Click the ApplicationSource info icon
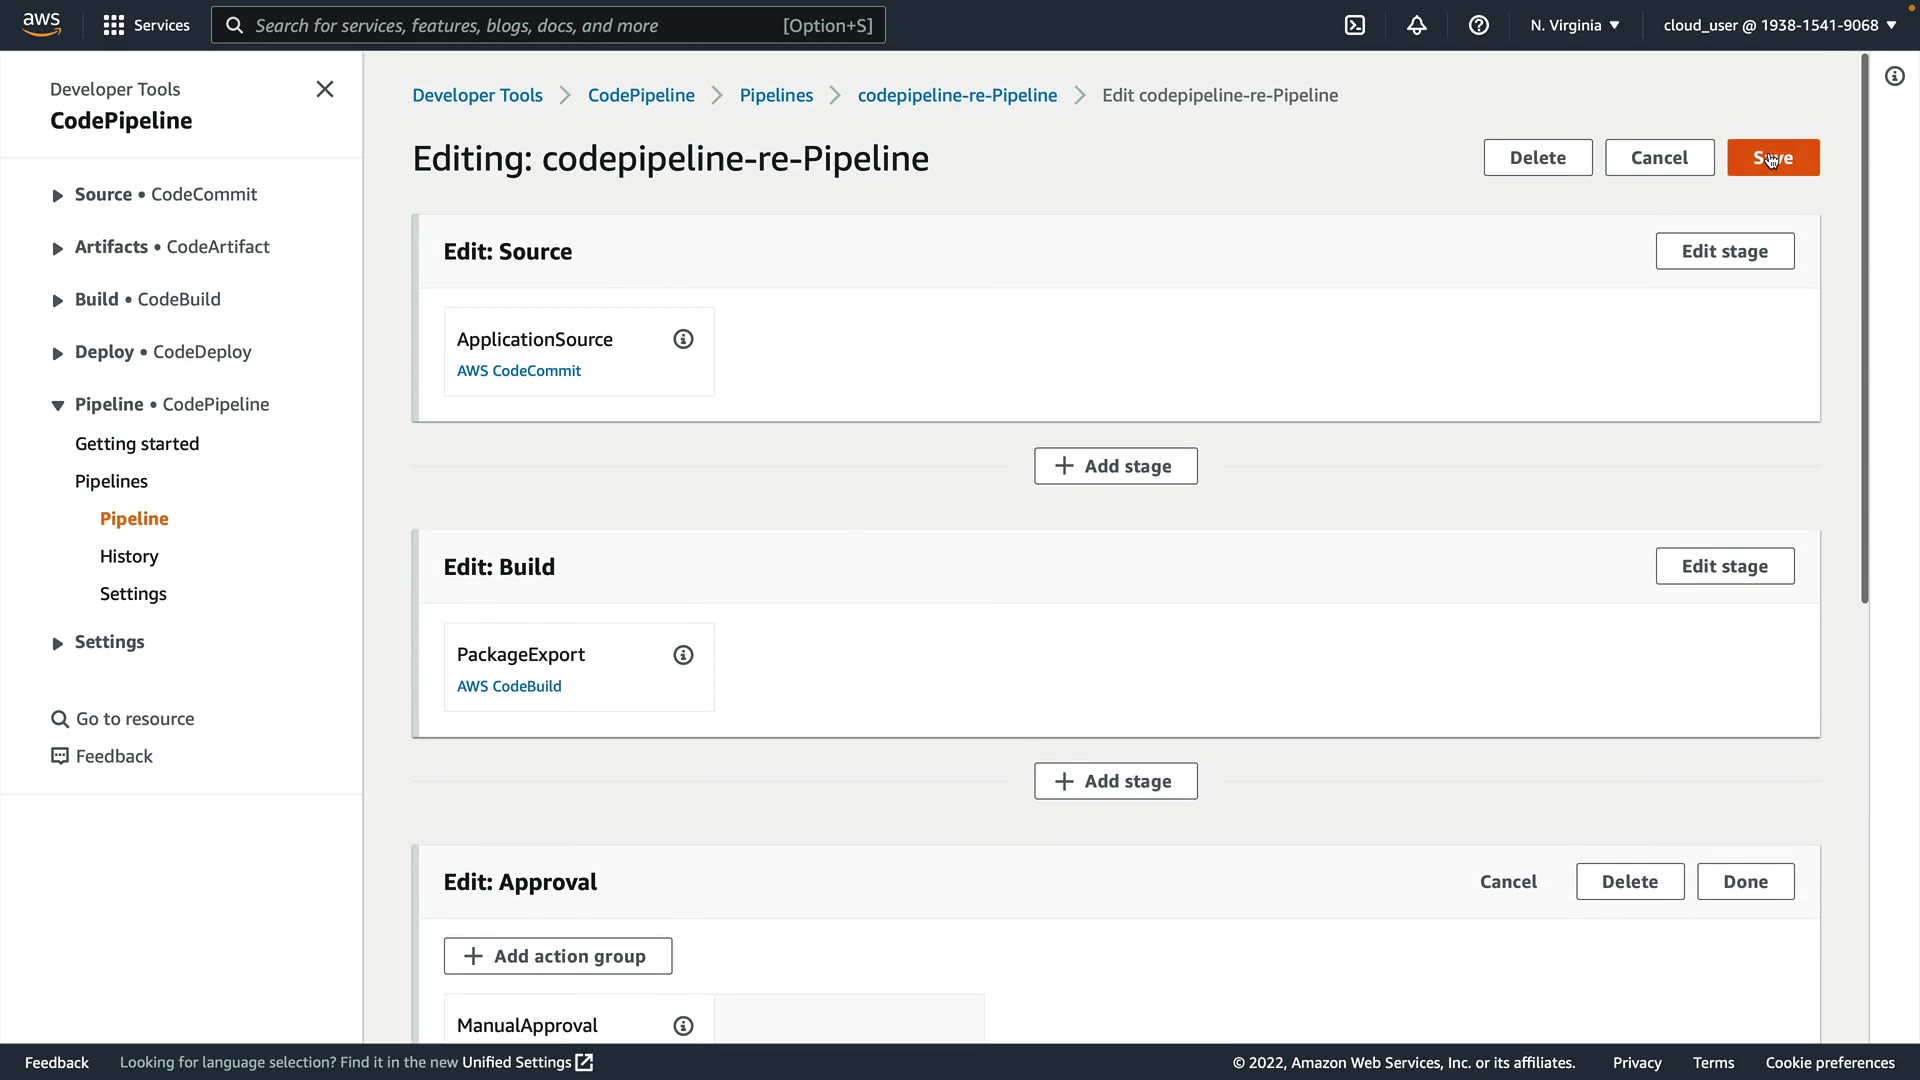1920x1080 pixels. pos(683,339)
